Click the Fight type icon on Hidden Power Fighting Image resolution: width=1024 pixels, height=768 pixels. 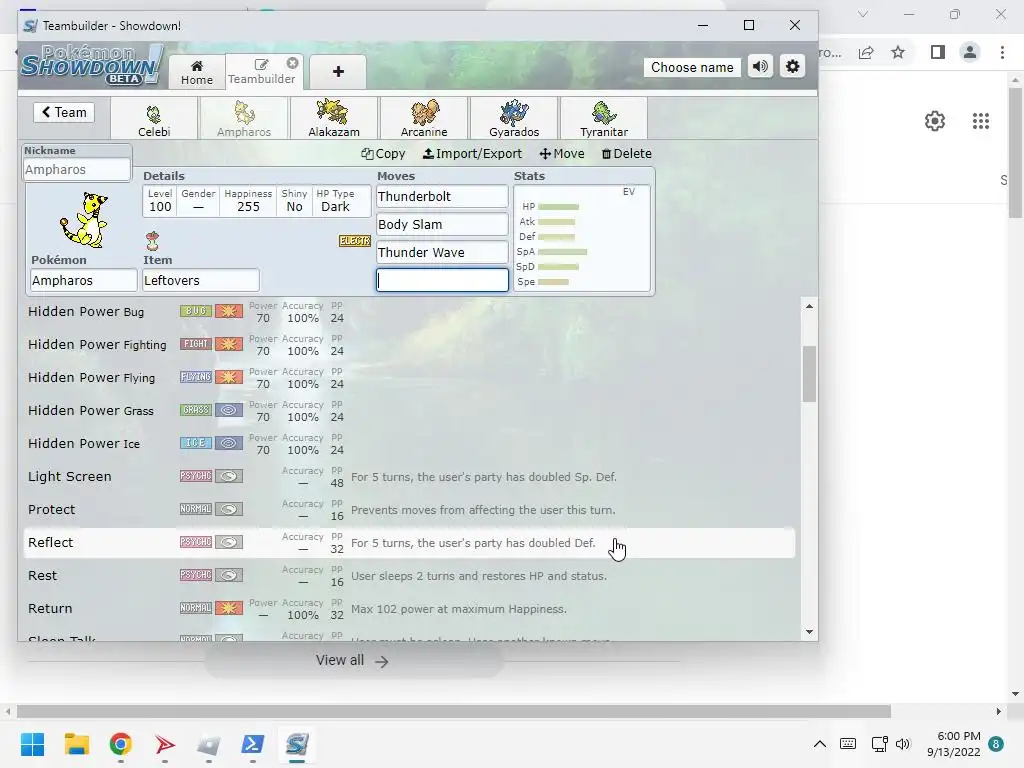tap(196, 344)
